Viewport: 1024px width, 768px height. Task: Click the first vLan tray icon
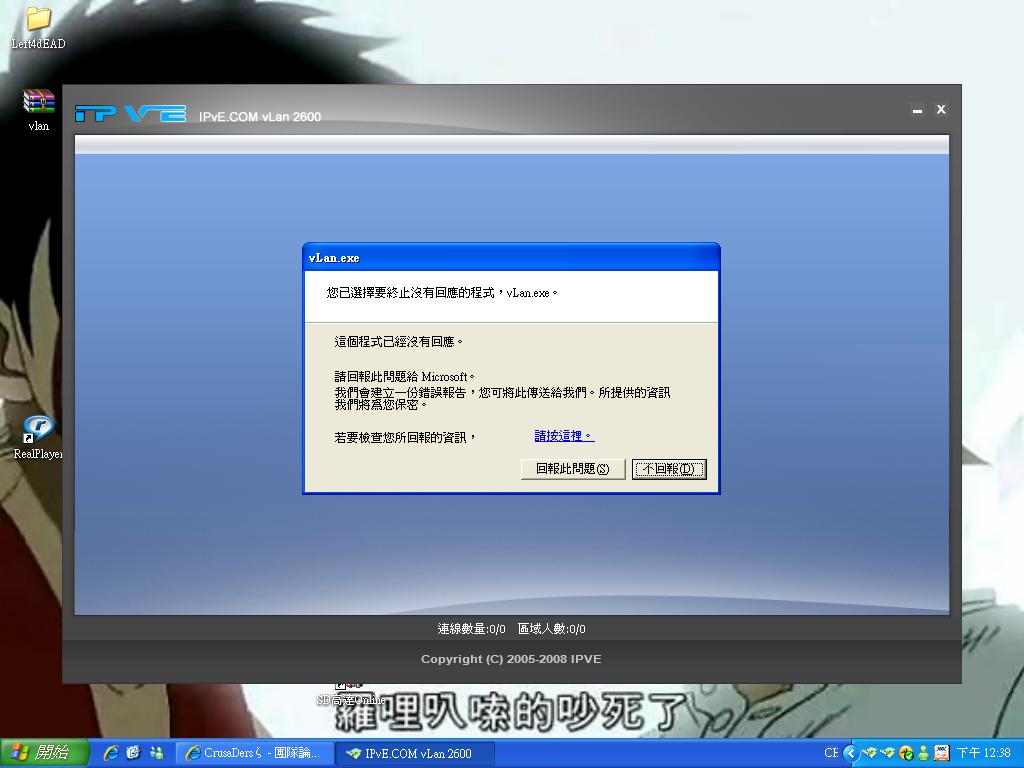[x=870, y=753]
